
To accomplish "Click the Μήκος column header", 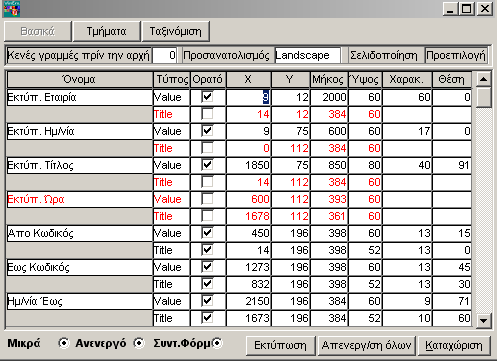I will coord(329,80).
